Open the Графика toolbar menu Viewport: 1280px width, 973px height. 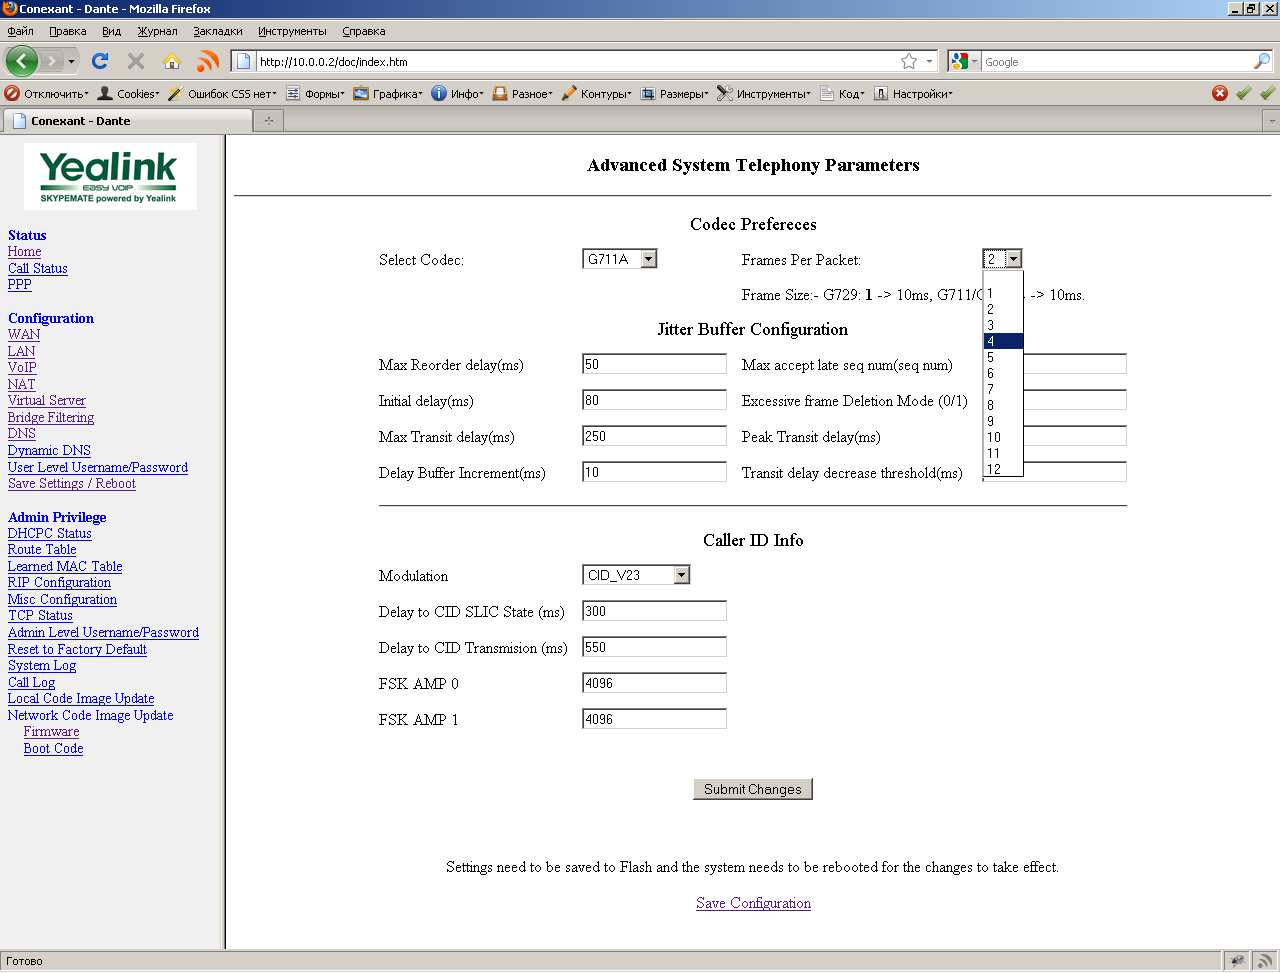pyautogui.click(x=388, y=94)
